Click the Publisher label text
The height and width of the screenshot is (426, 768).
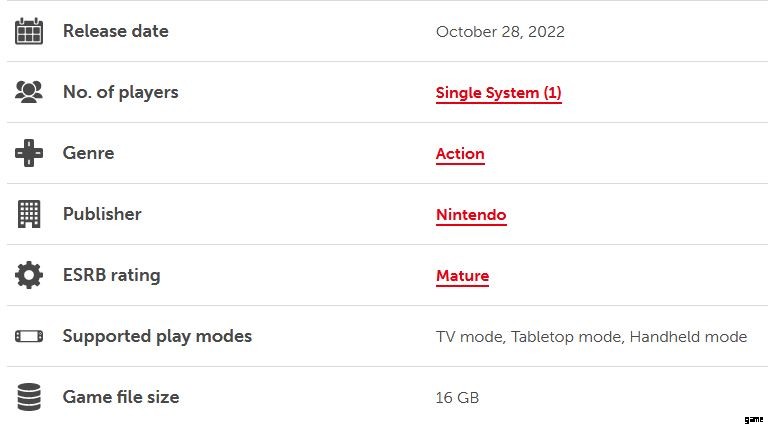point(102,214)
